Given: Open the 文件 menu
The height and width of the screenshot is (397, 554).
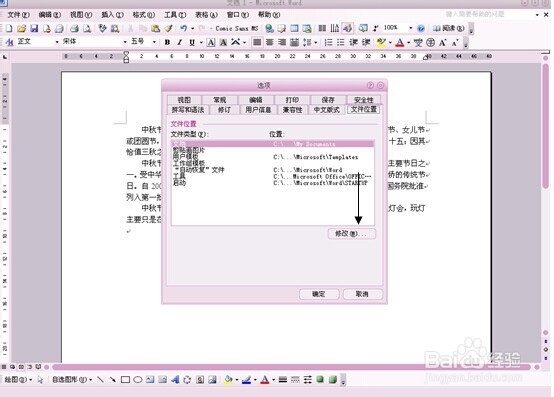Looking at the screenshot, I should 18,15.
